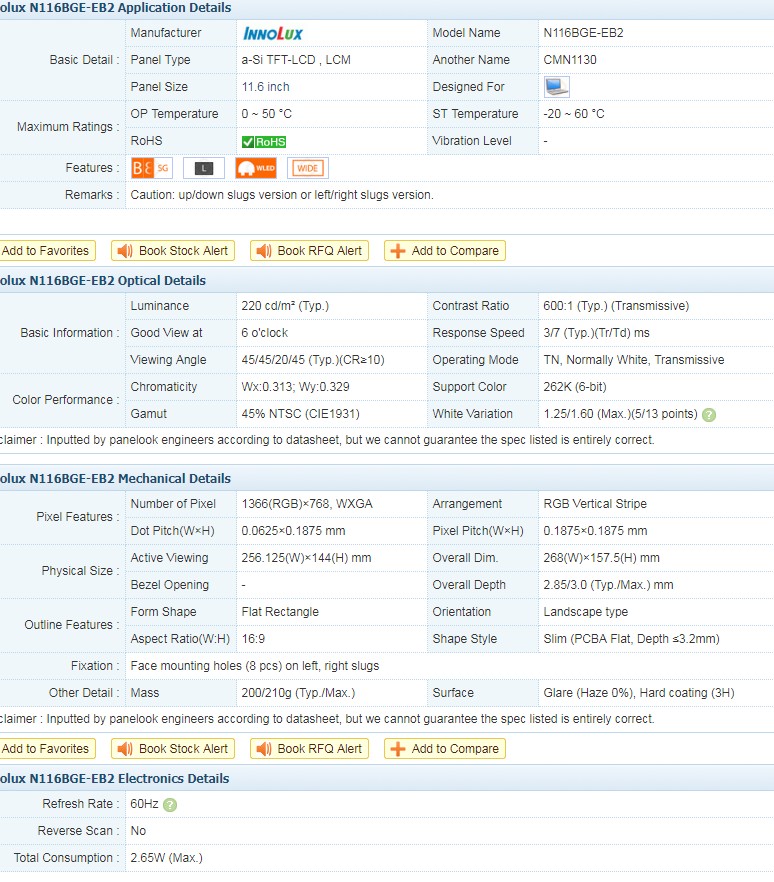The width and height of the screenshot is (774, 882).
Task: Click the '256.125(W)×144(H) mm' active viewing value
Action: pos(307,557)
